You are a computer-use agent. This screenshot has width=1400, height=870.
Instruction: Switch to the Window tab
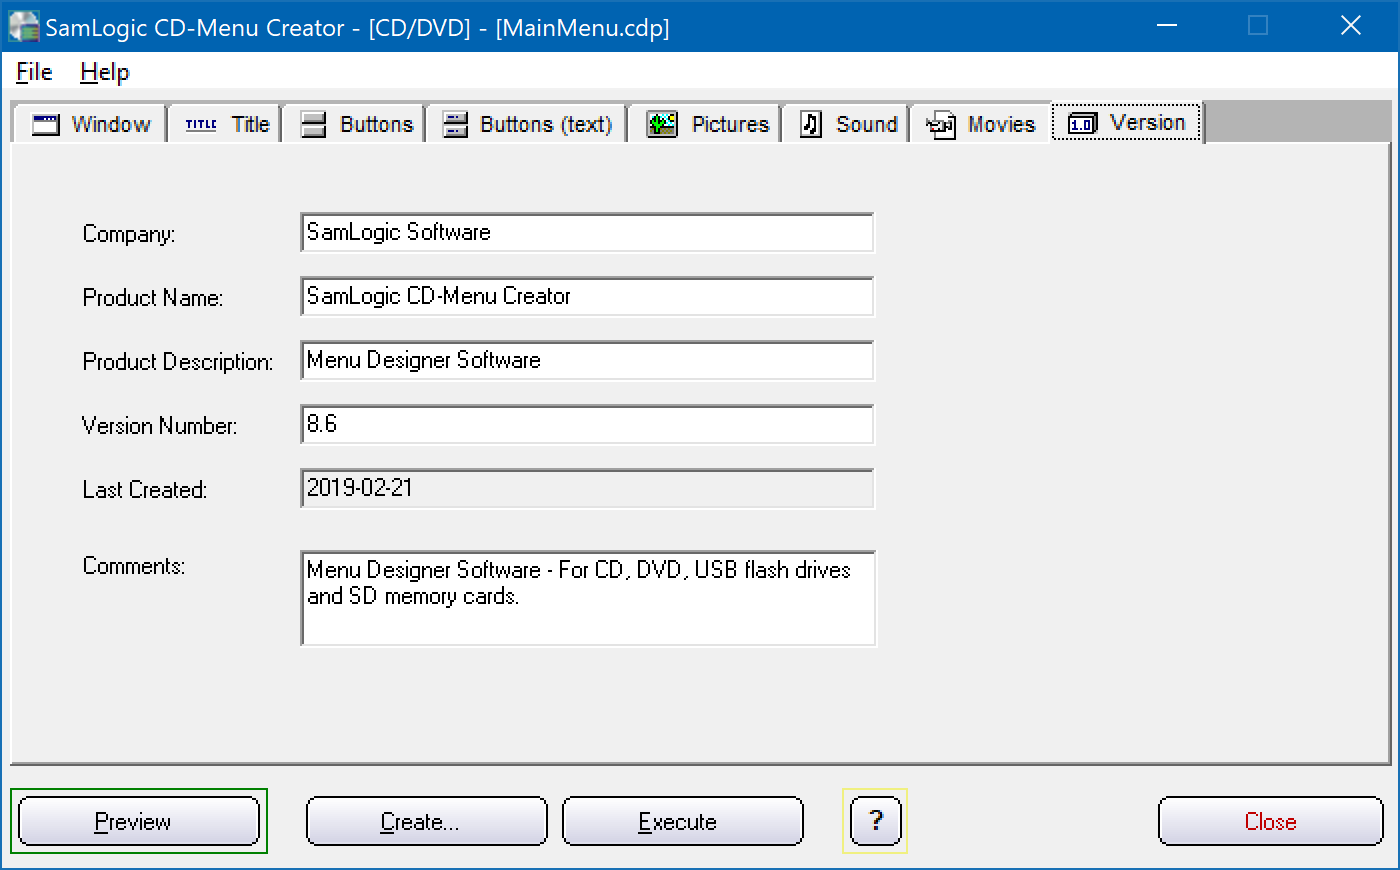[x=89, y=124]
